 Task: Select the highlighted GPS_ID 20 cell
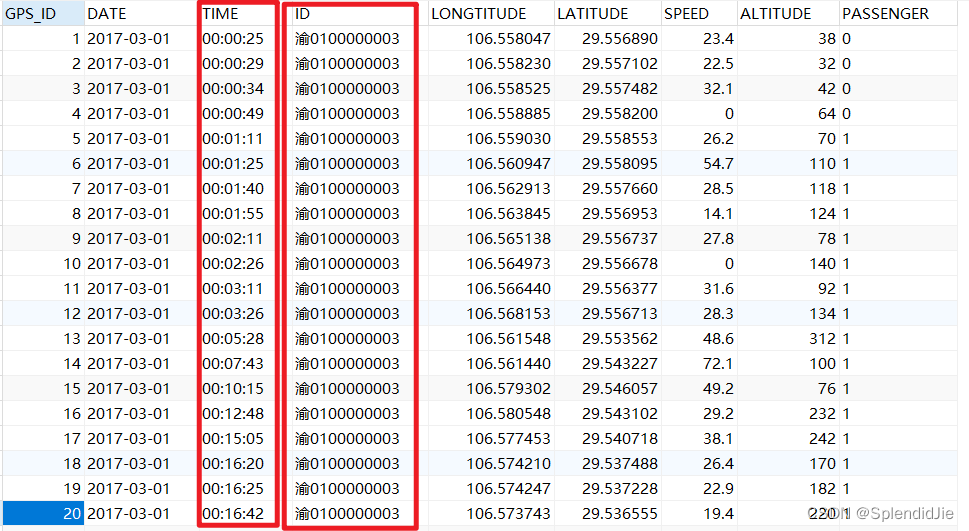(43, 514)
